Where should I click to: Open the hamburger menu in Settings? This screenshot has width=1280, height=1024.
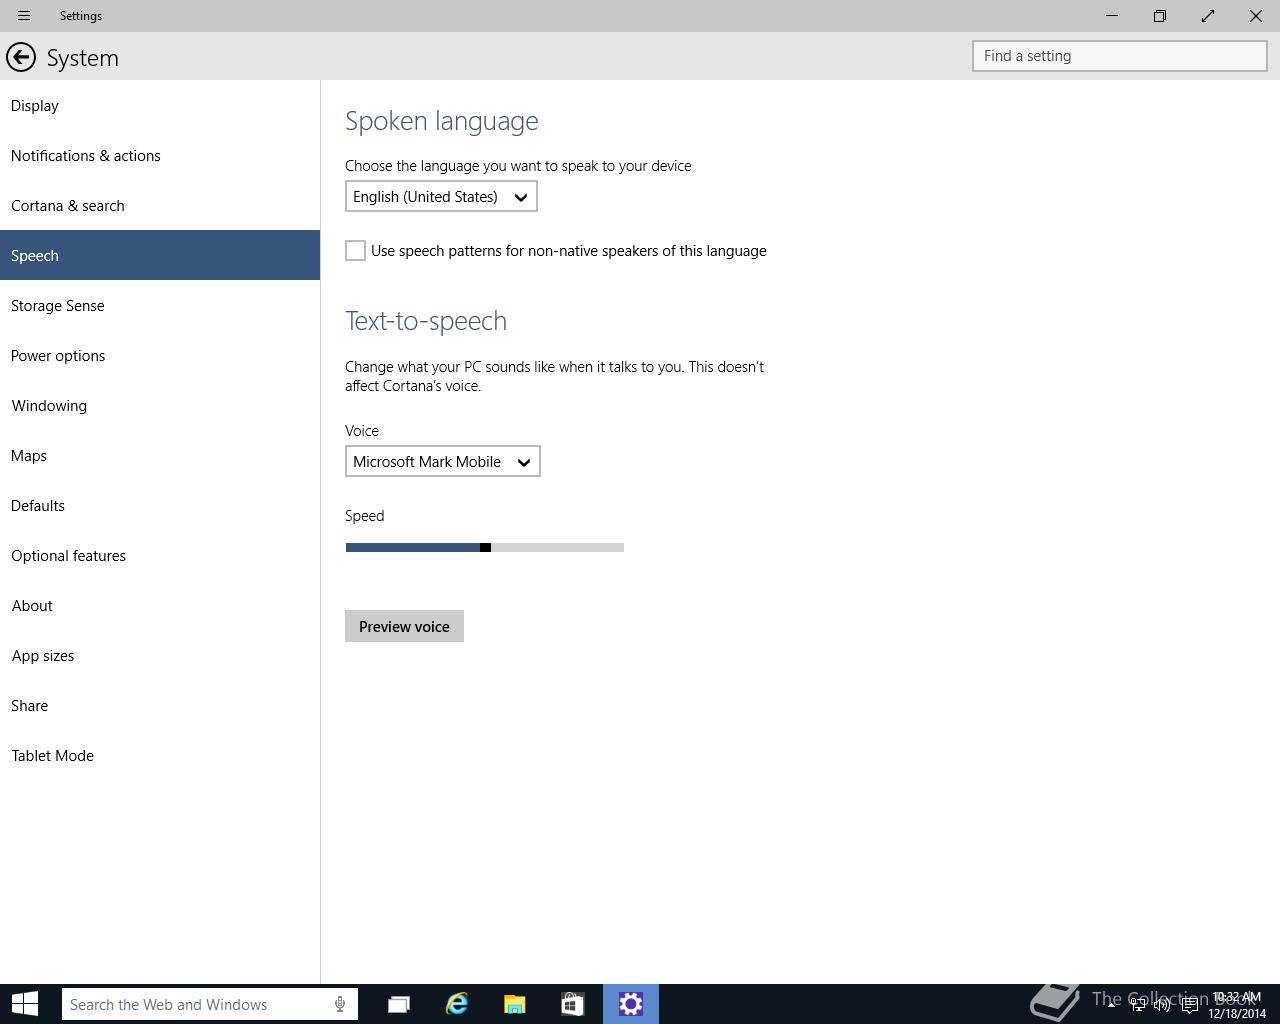[24, 16]
